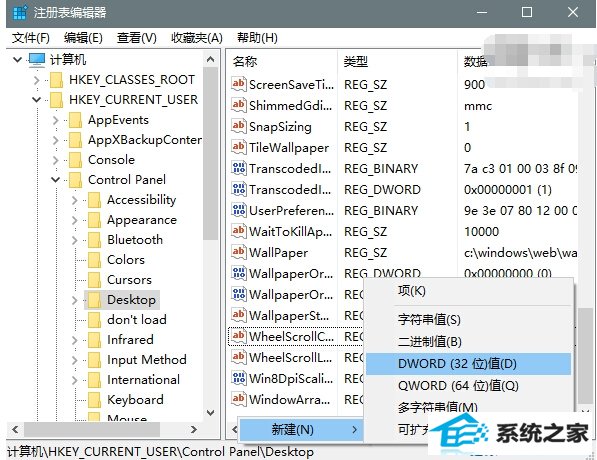Select the UserPreferen... binary value icon
The height and width of the screenshot is (460, 597).
[238, 210]
